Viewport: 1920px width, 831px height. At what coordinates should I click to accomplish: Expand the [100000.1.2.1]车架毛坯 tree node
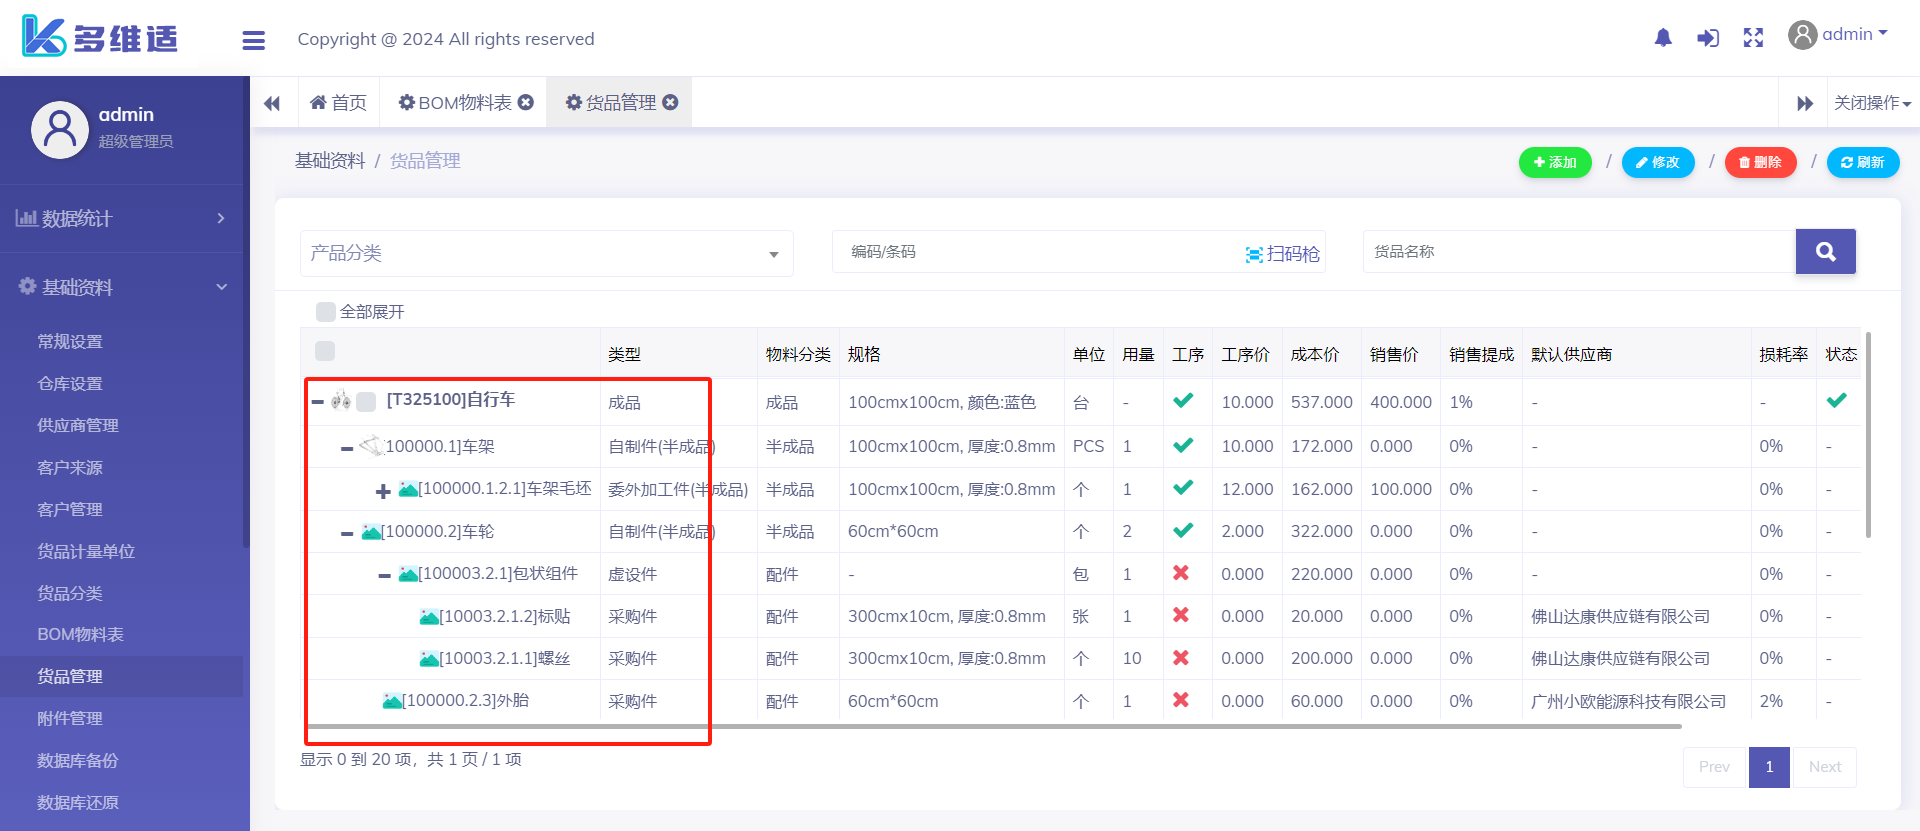pyautogui.click(x=383, y=491)
